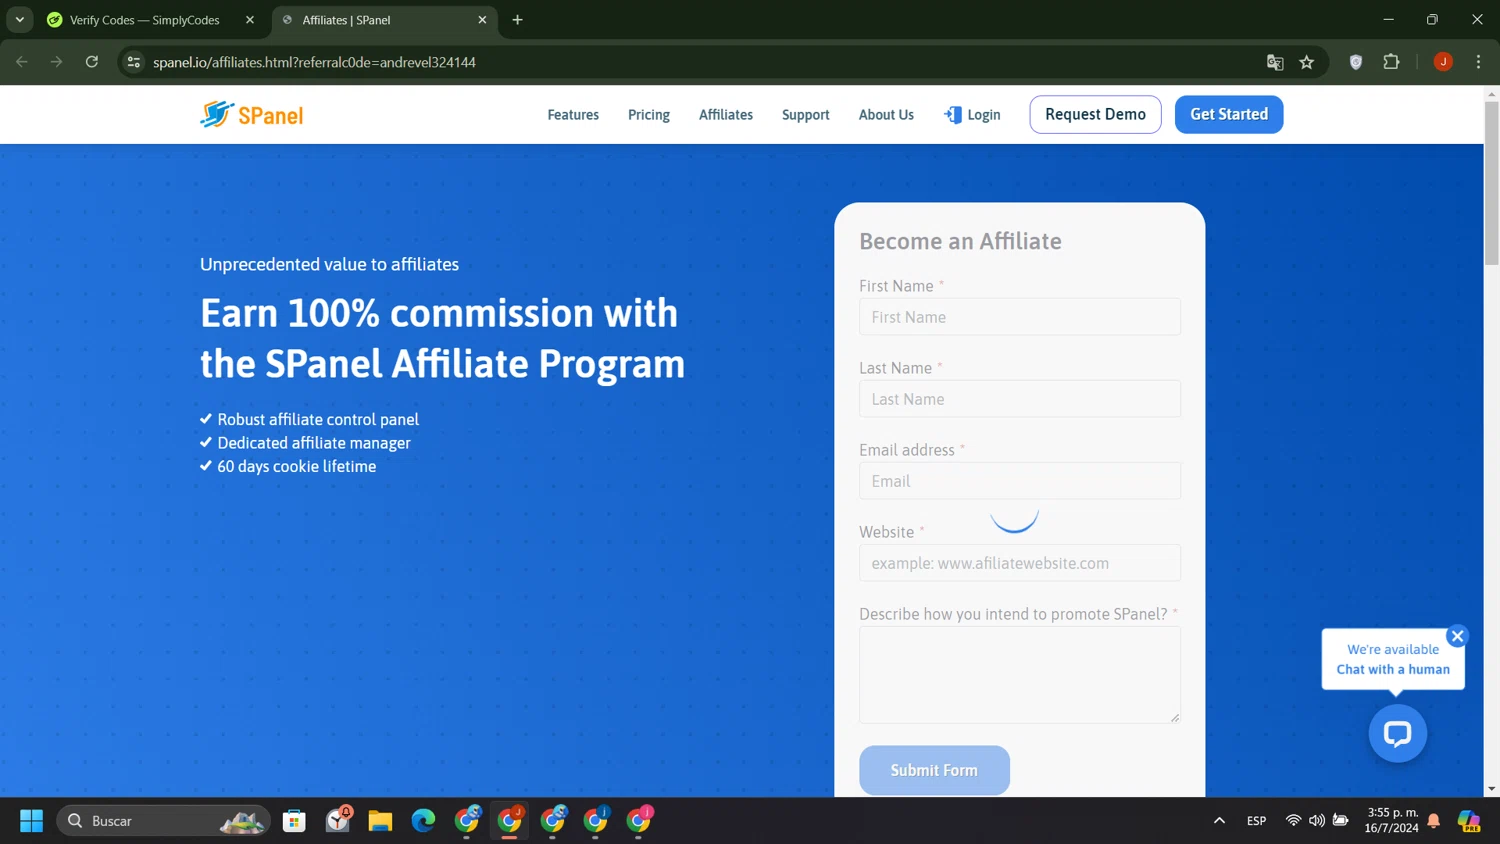Focus the Last Name input field
The height and width of the screenshot is (844, 1500).
(1019, 399)
